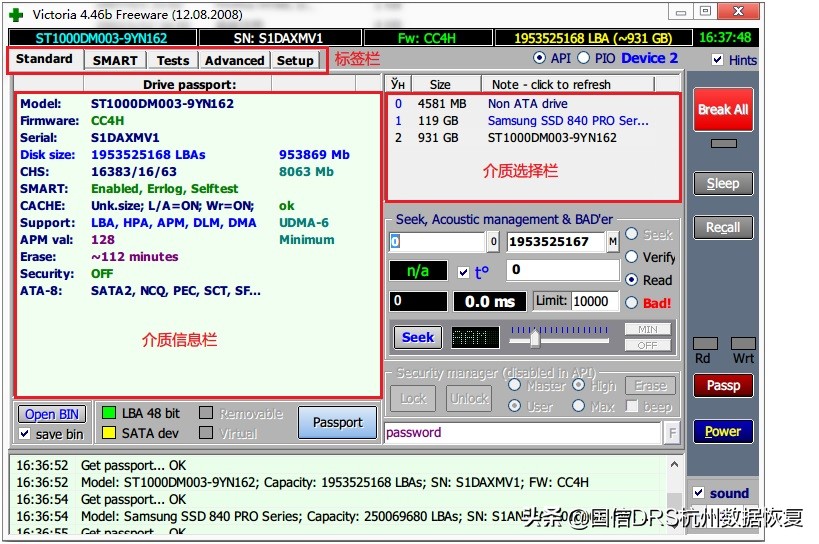
Task: Click the F button beside password field
Action: pyautogui.click(x=672, y=433)
